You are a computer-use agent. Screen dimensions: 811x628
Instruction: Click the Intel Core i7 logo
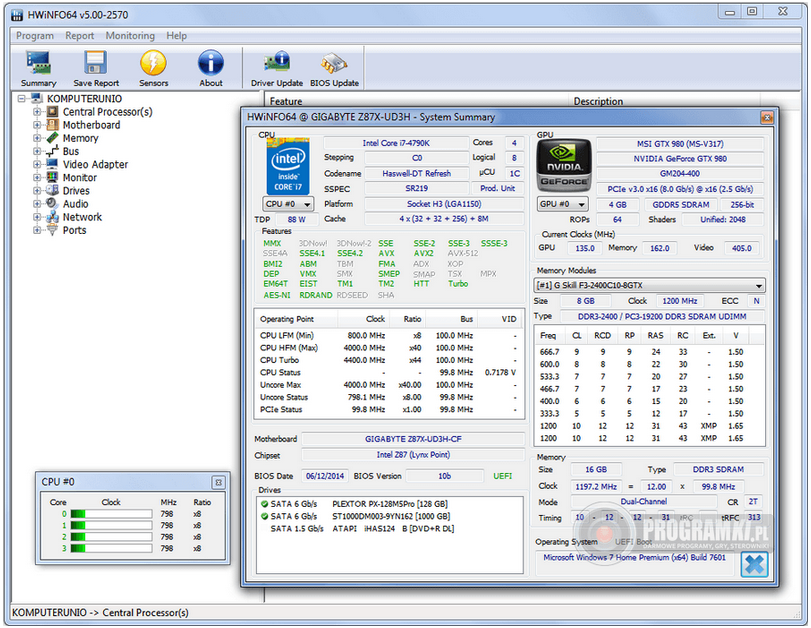point(288,167)
